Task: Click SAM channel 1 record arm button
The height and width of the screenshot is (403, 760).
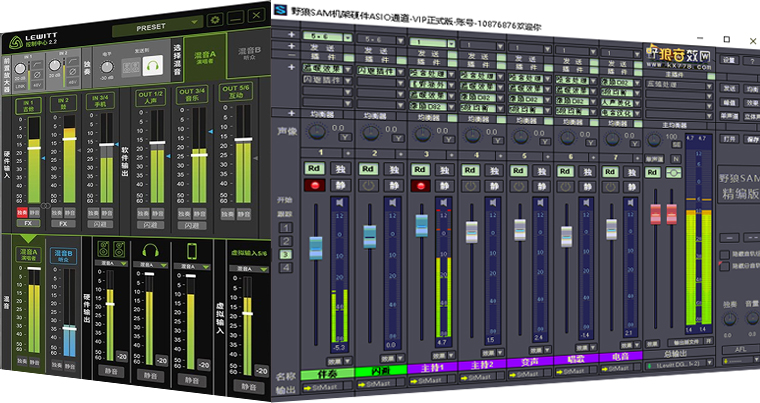Action: click(315, 185)
